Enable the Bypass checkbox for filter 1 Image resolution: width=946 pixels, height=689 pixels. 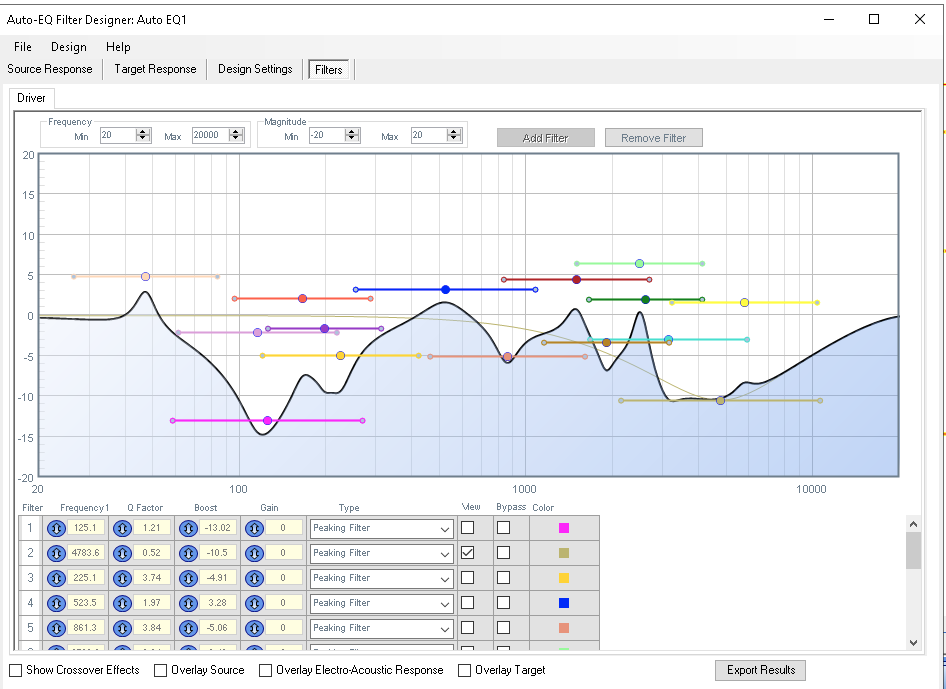tap(503, 528)
